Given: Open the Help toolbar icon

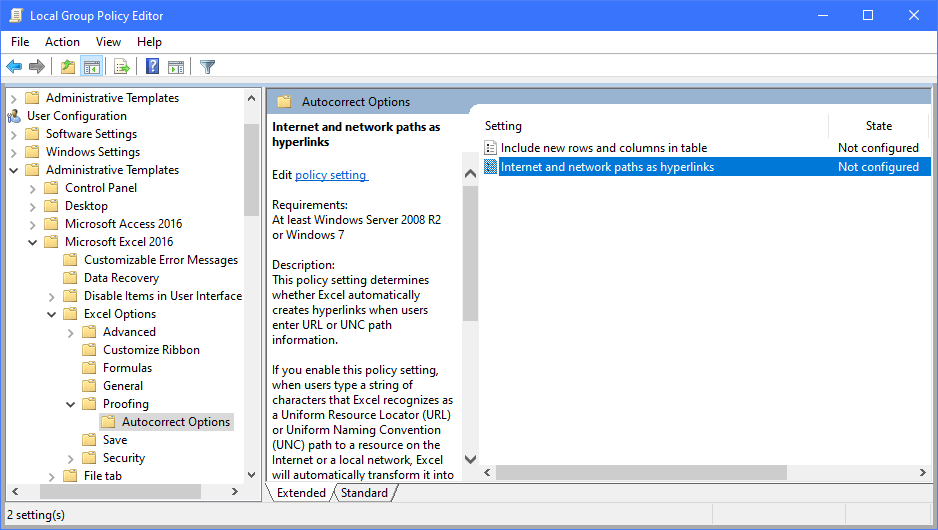Looking at the screenshot, I should pyautogui.click(x=153, y=66).
